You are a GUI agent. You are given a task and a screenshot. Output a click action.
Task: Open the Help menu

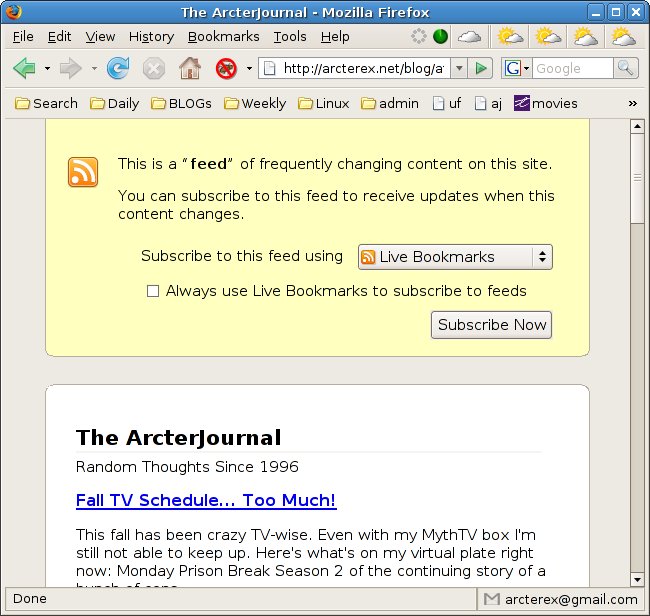(335, 37)
